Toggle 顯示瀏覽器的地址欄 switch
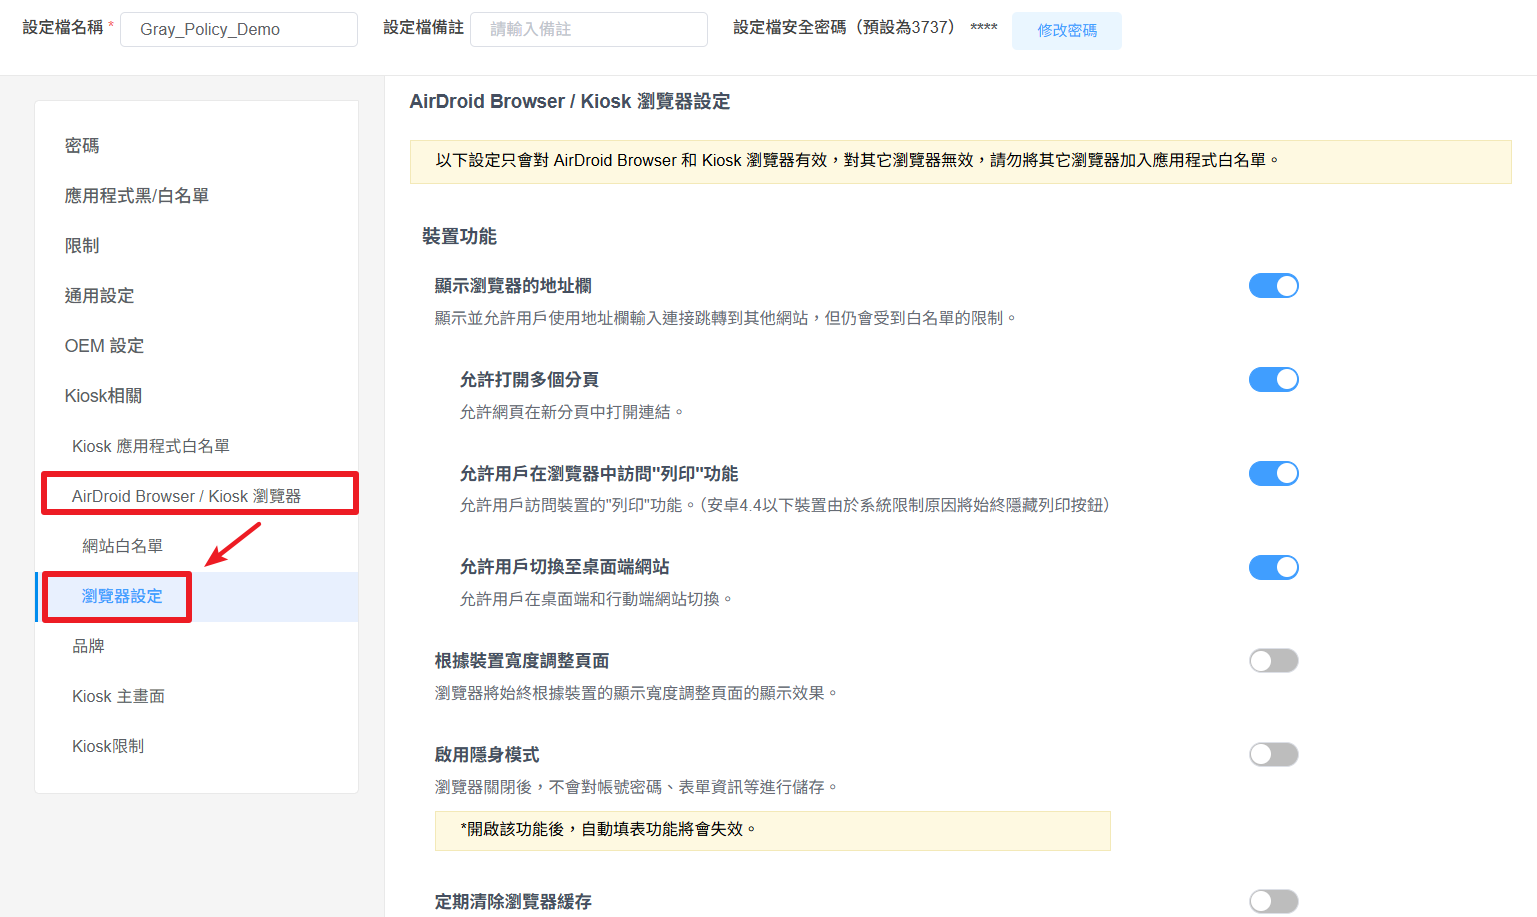The image size is (1537, 917). tap(1273, 286)
